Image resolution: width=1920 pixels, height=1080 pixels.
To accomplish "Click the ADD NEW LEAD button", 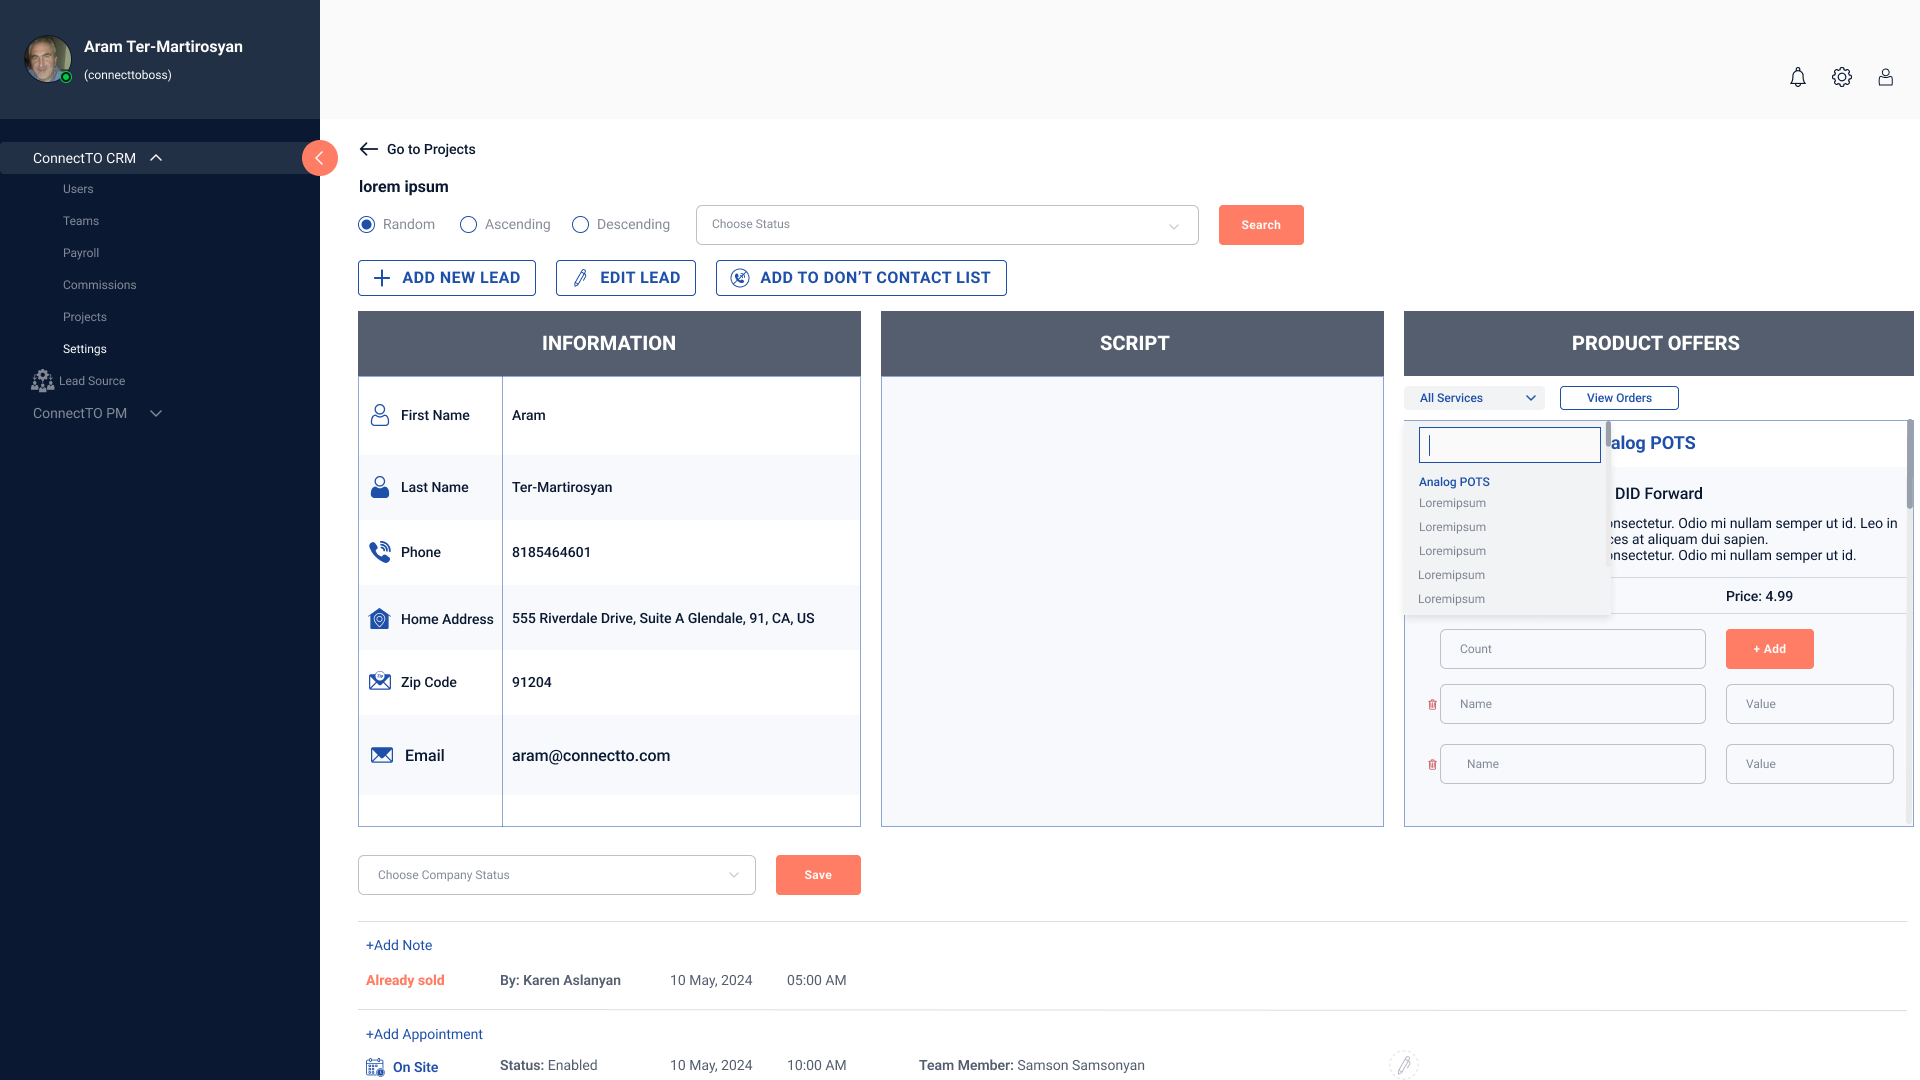I will pos(446,278).
